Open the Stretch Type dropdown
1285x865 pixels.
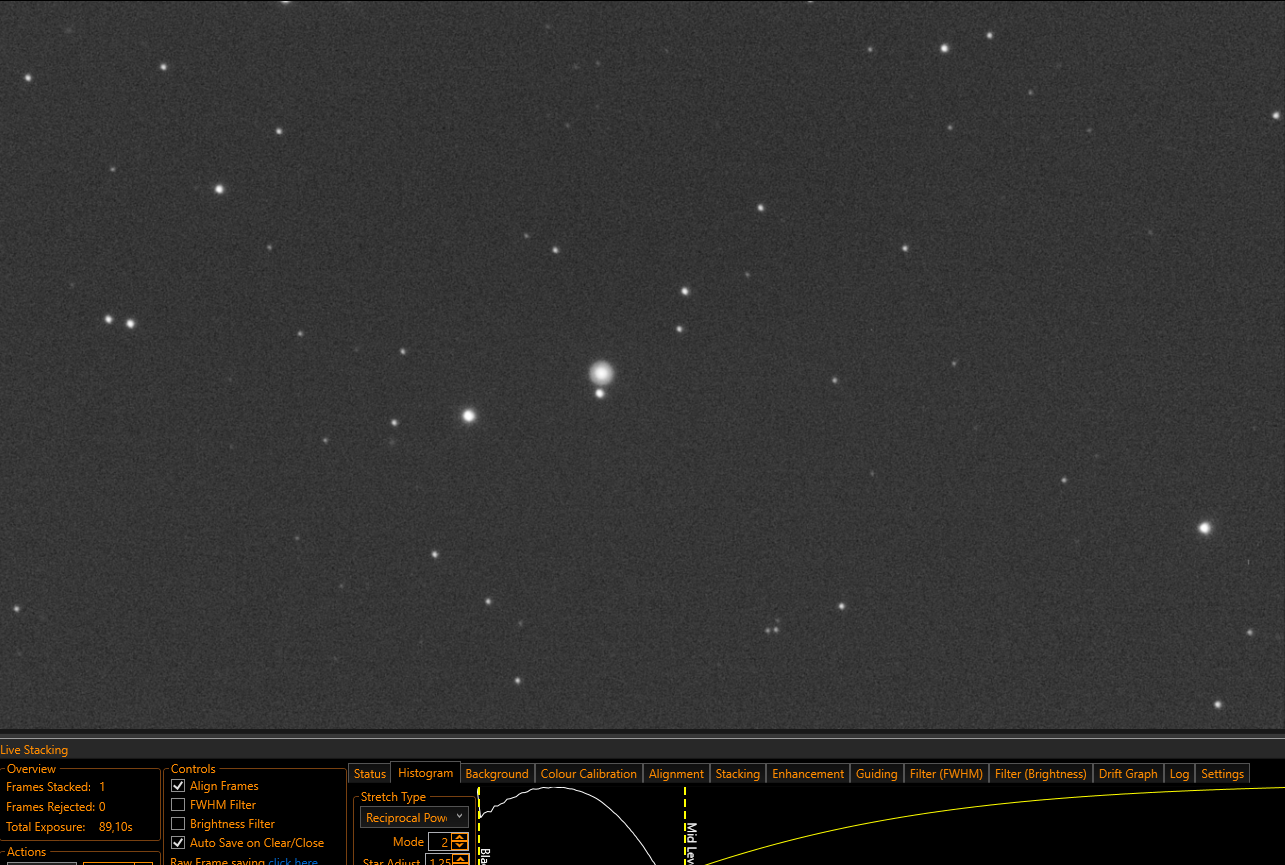(414, 817)
